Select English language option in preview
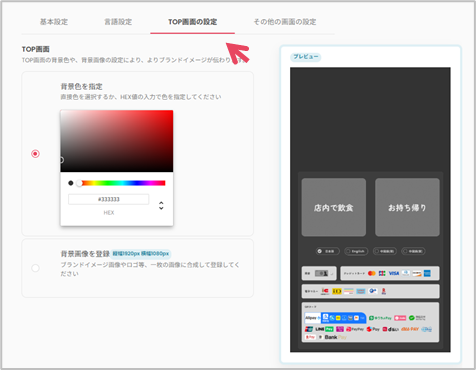This screenshot has width=476, height=370. click(x=356, y=251)
